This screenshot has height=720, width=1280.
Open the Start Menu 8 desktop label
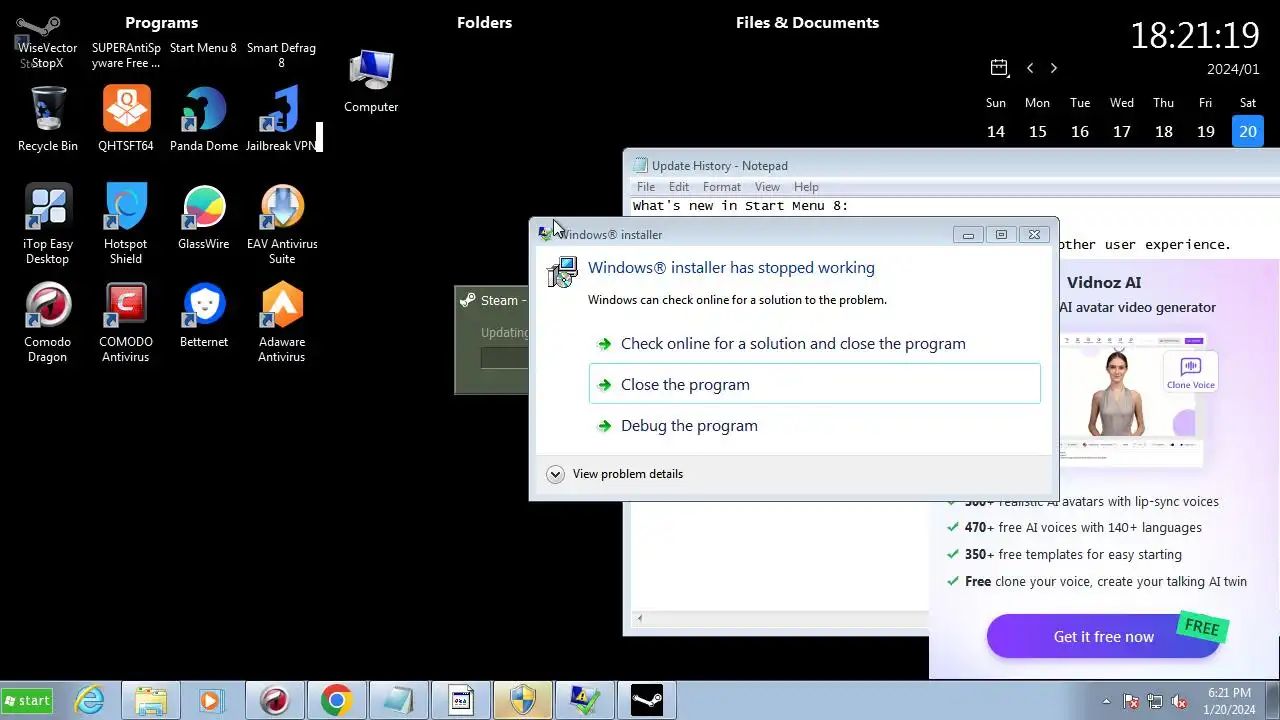coord(203,48)
